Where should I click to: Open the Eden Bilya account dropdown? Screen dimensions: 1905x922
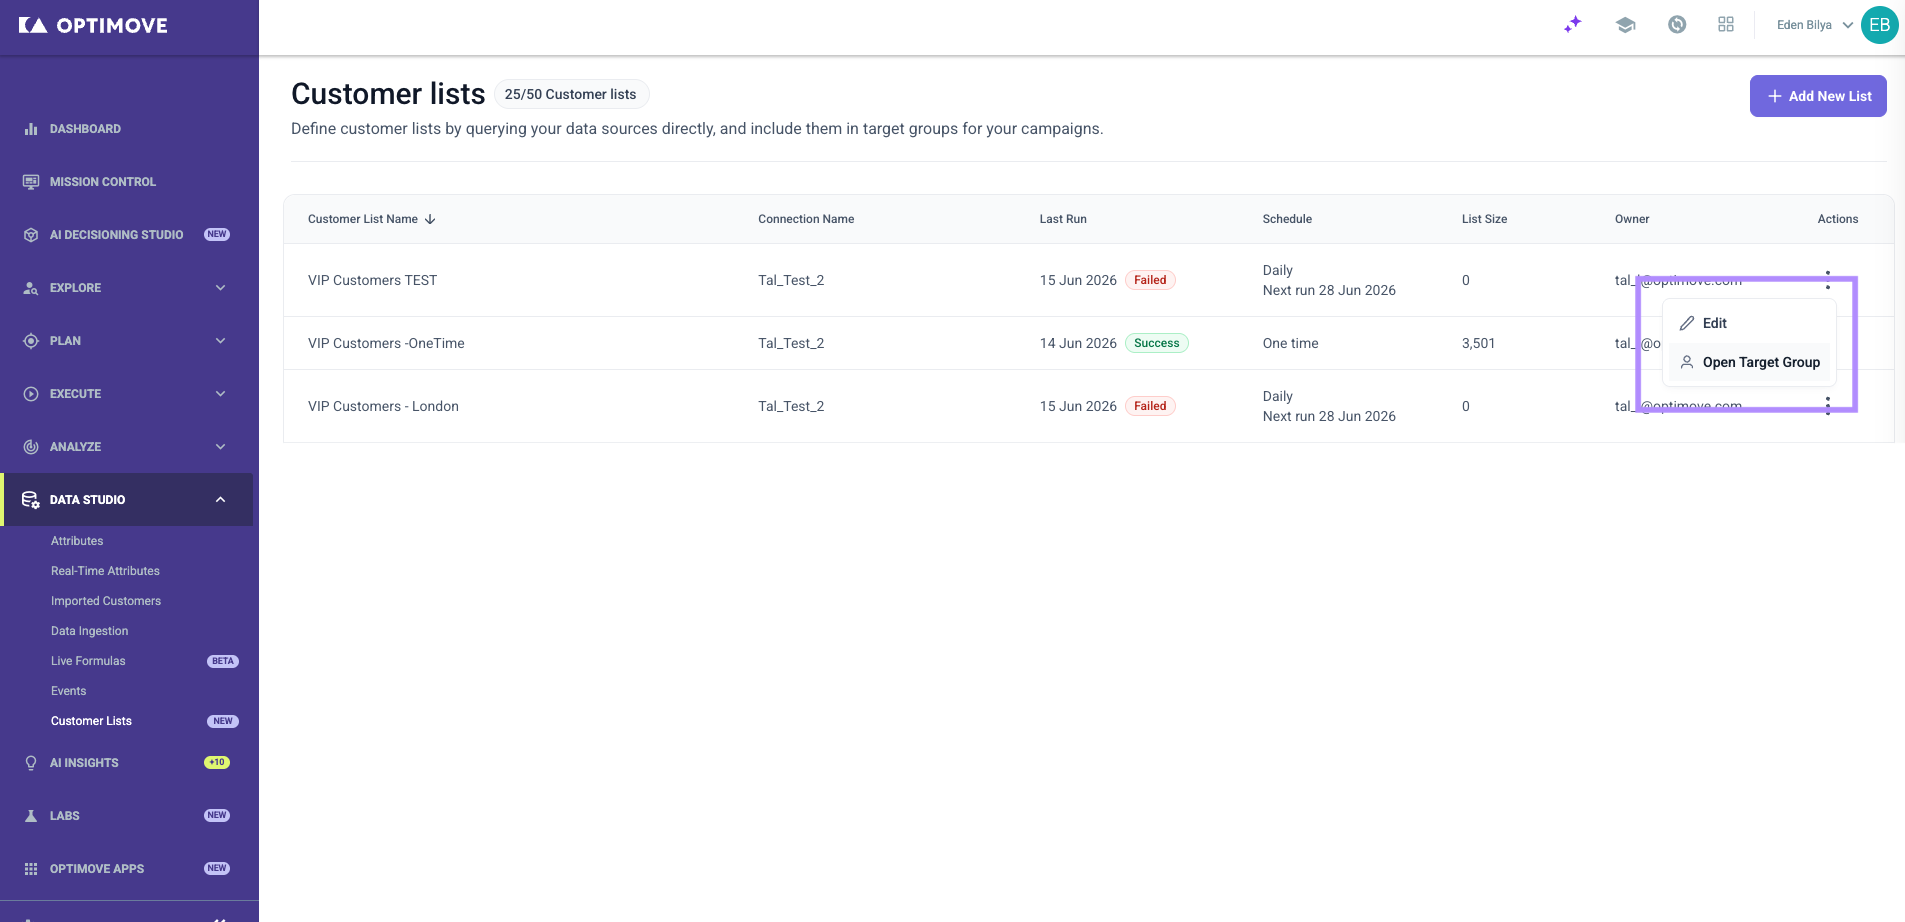click(1815, 25)
